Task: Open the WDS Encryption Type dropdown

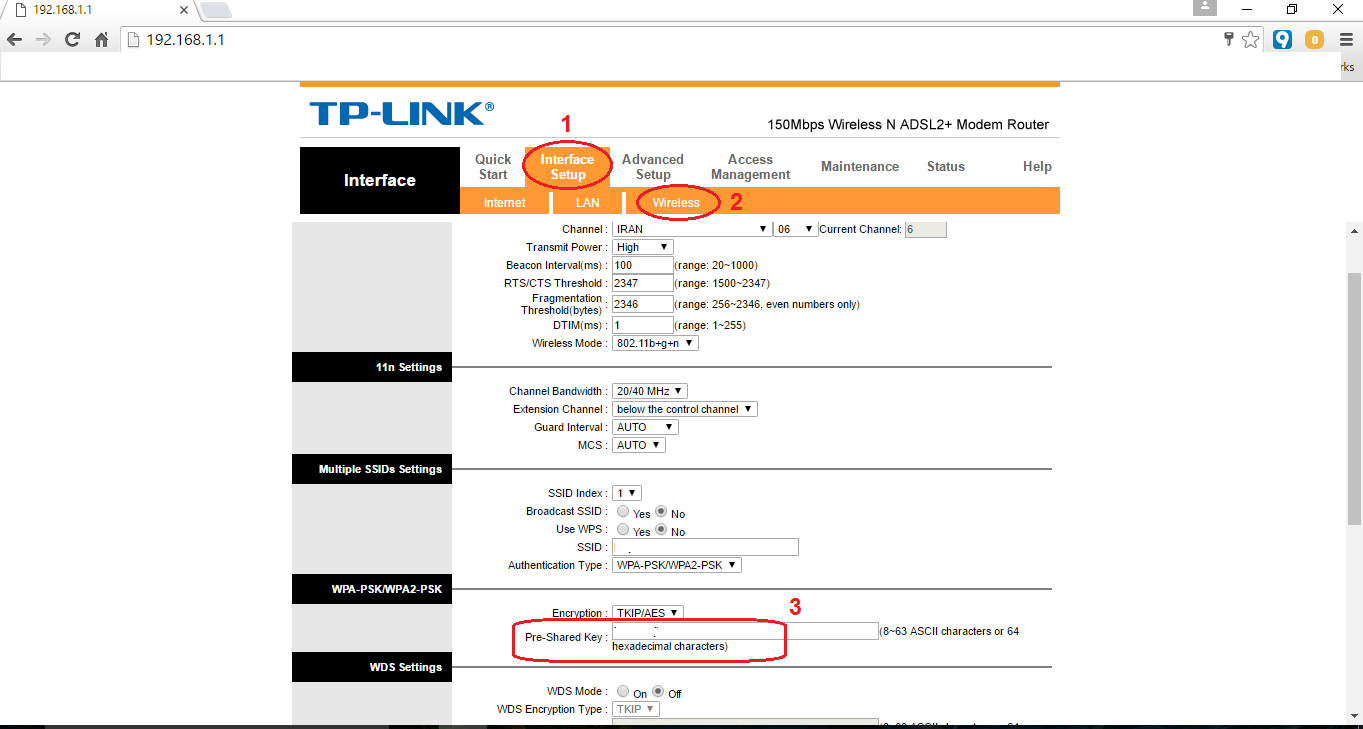Action: [x=636, y=709]
